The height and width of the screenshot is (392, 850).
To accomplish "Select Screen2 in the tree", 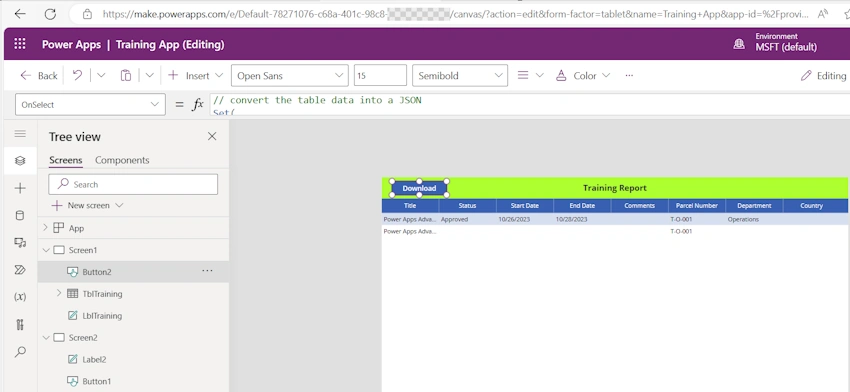I will [83, 337].
